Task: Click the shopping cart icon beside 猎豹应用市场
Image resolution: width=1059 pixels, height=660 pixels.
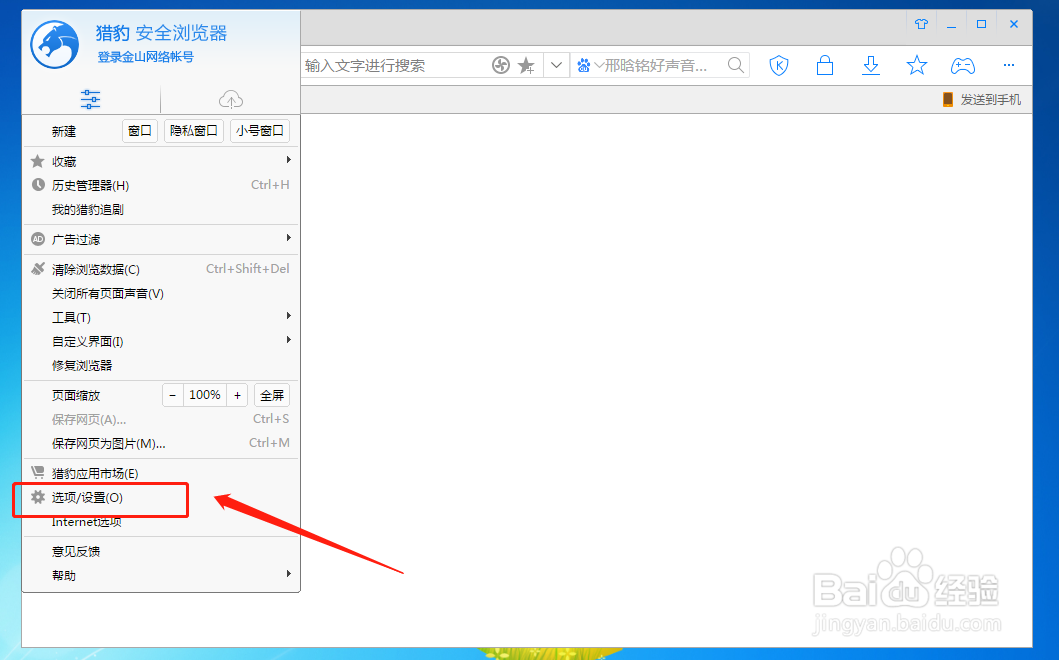Action: coord(38,472)
